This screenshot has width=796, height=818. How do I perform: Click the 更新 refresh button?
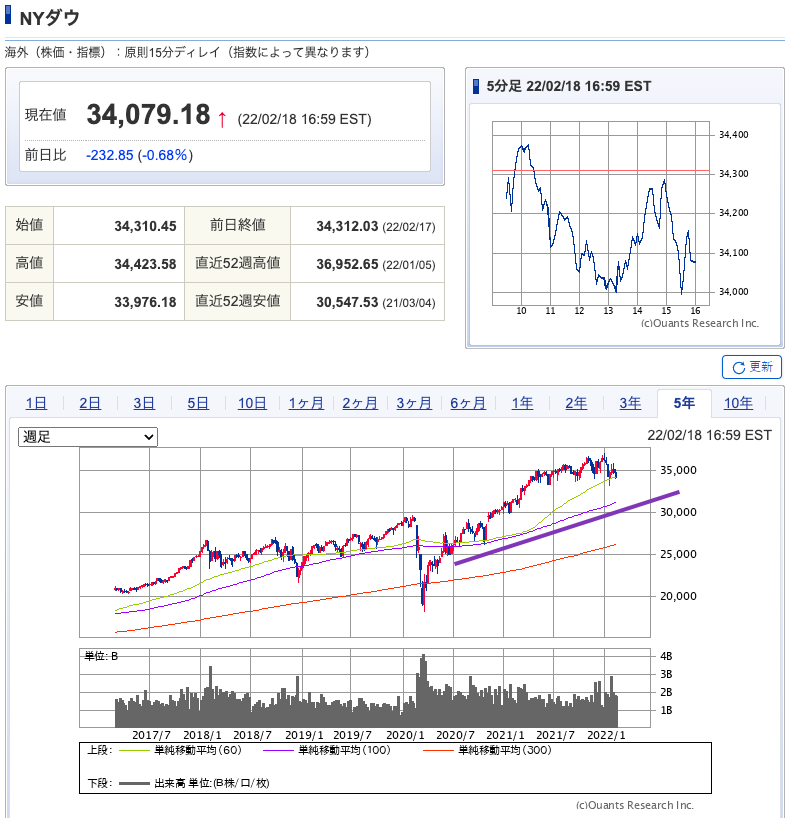coord(752,367)
